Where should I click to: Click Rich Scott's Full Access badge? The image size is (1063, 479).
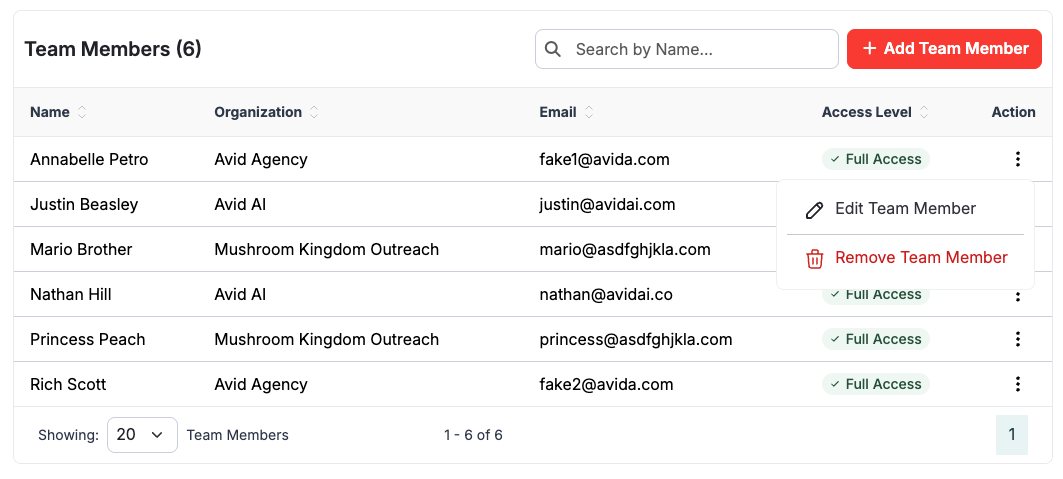[x=876, y=384]
